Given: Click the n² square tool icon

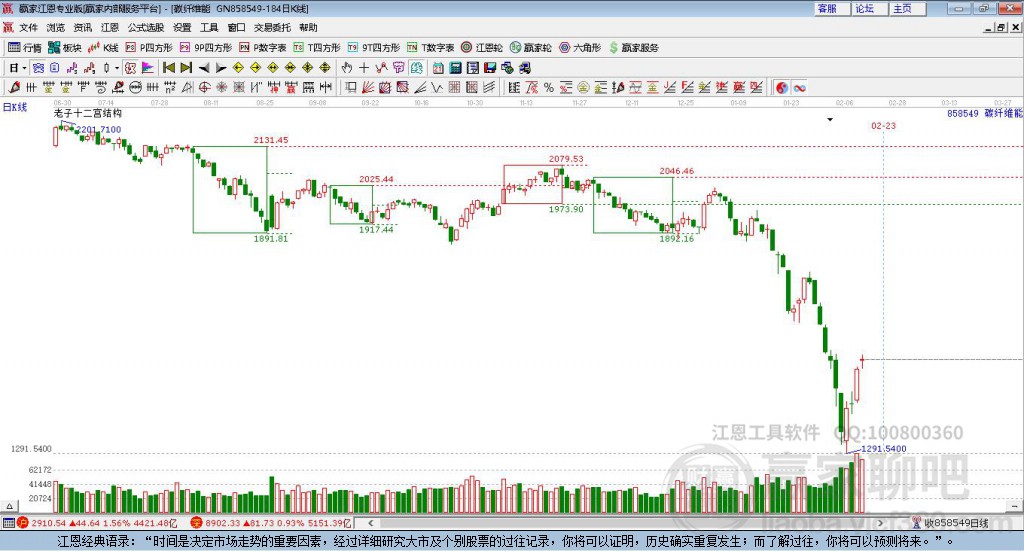Looking at the screenshot, I should (170, 87).
